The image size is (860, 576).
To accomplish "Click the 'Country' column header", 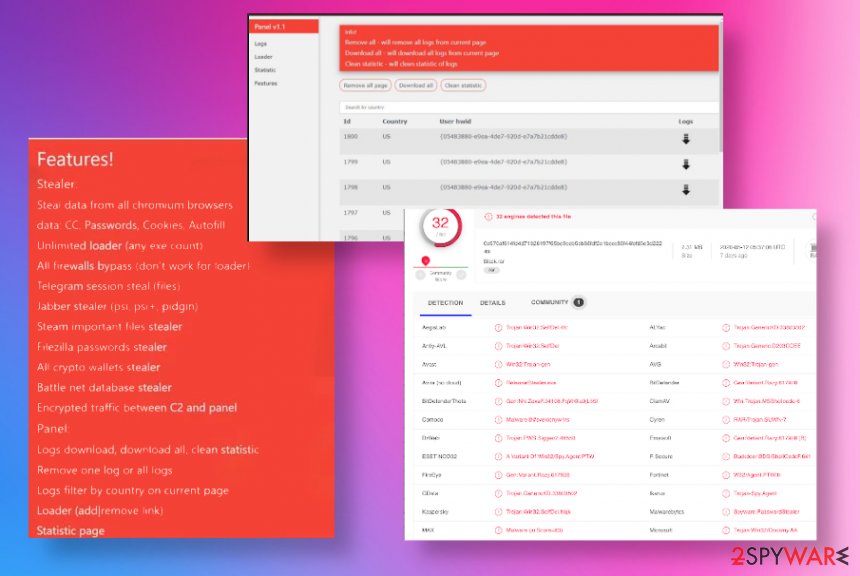I will click(x=395, y=121).
